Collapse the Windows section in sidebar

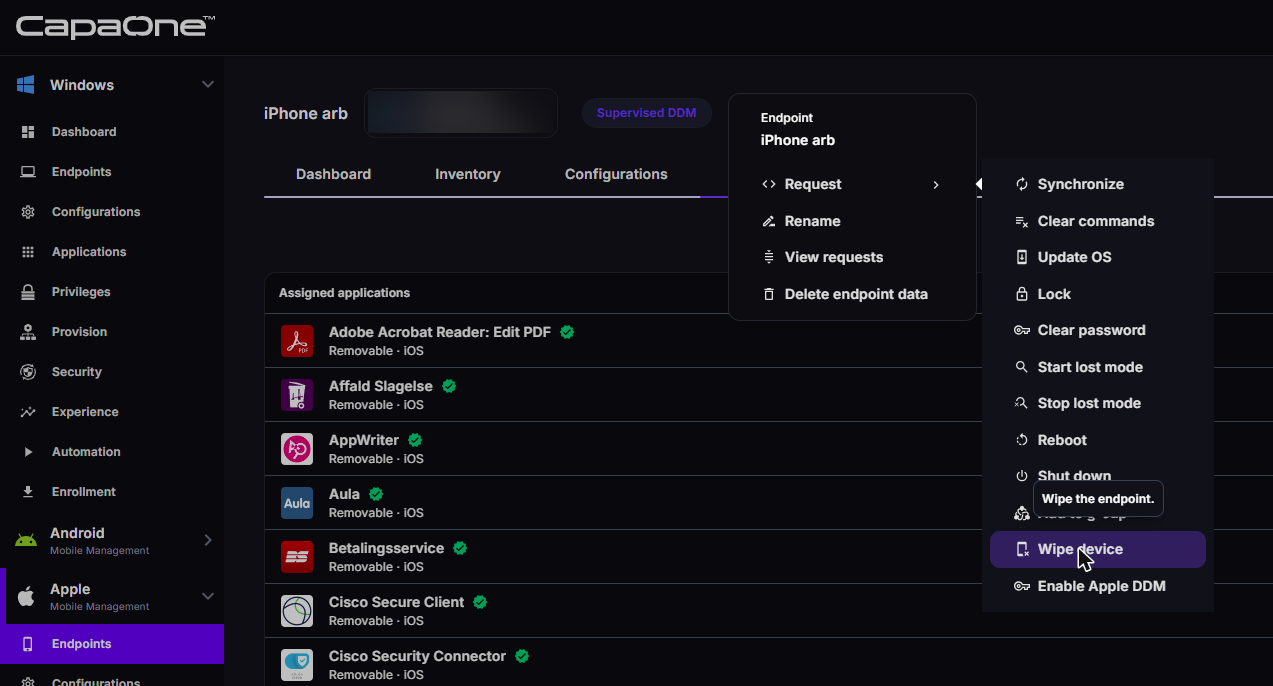pos(208,85)
